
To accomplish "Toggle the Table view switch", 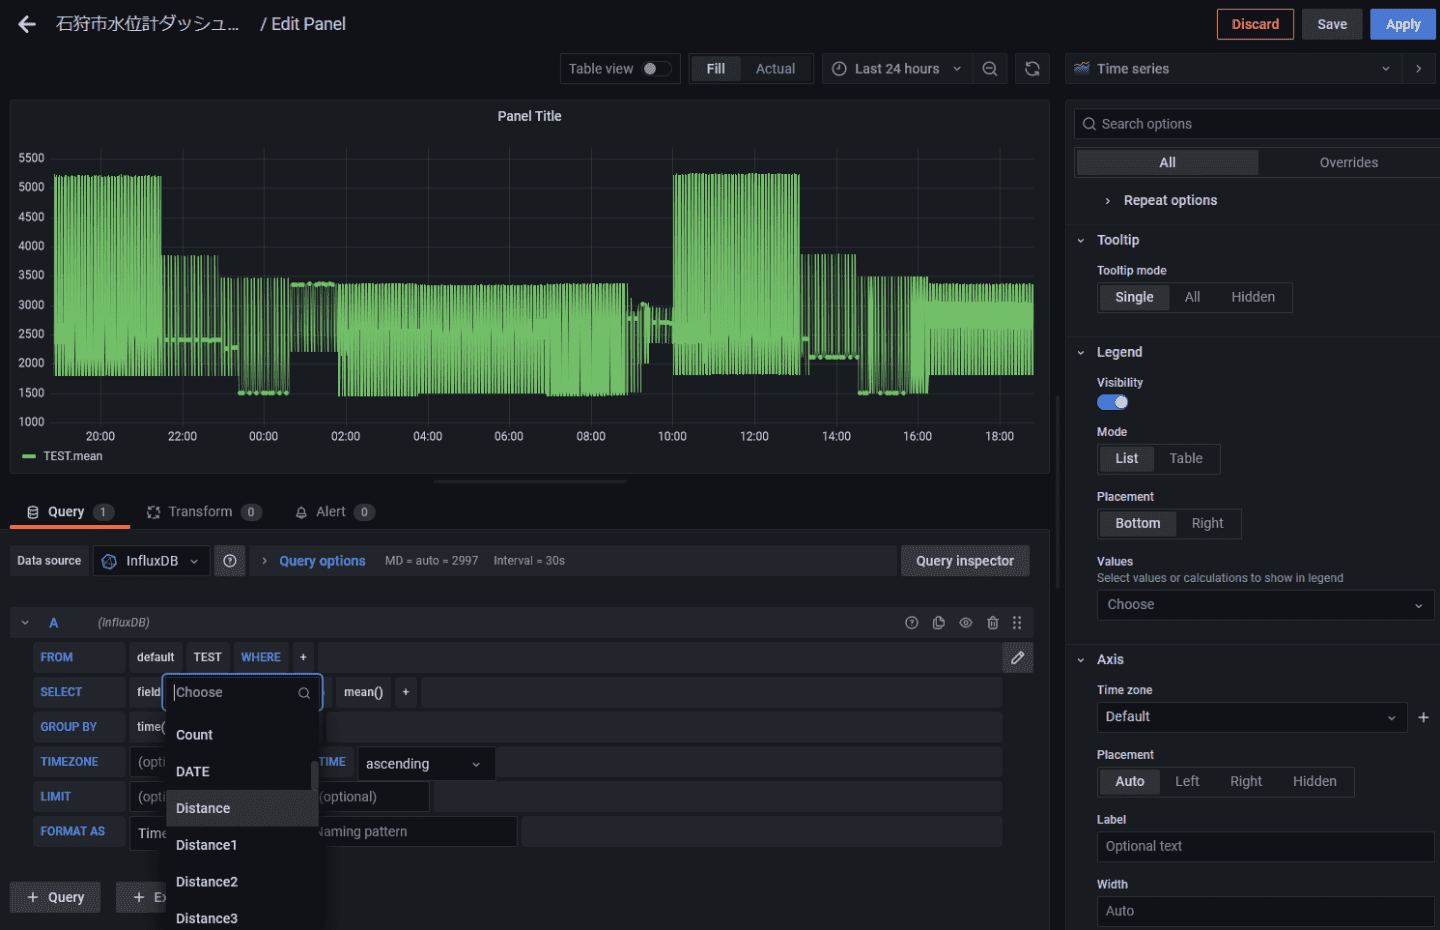I will tap(656, 69).
